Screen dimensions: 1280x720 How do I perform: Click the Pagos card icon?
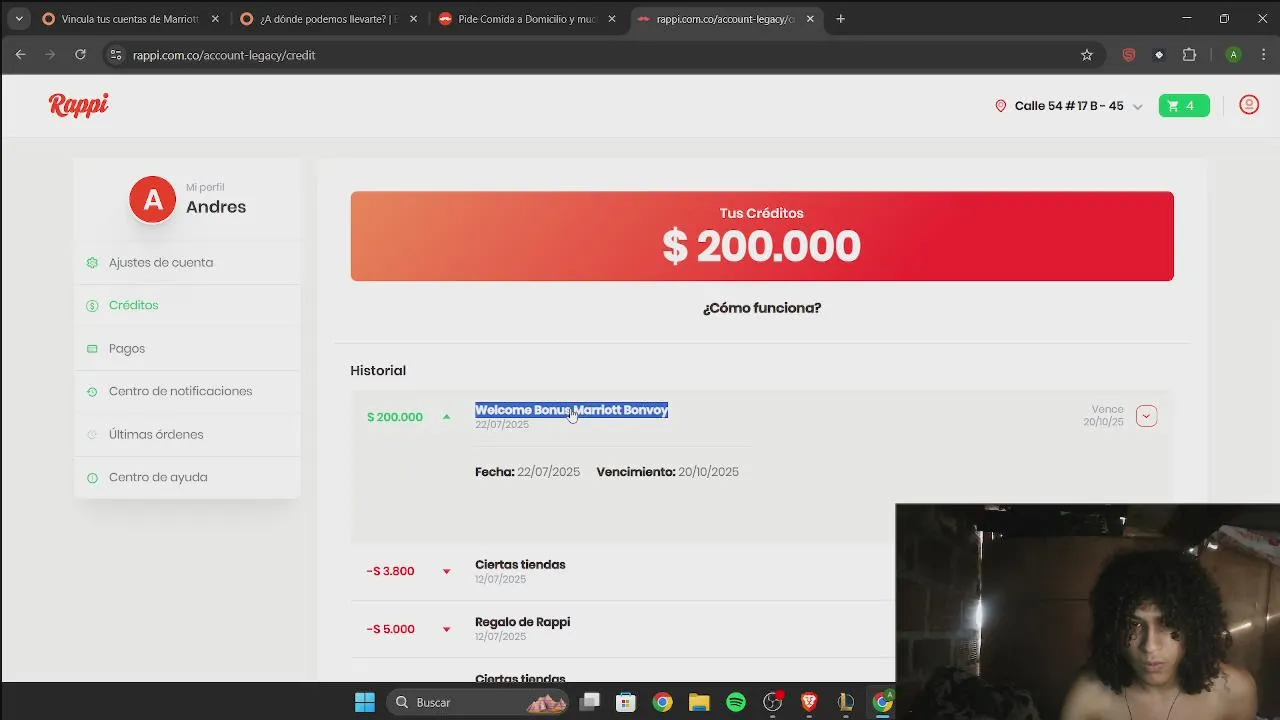point(92,349)
